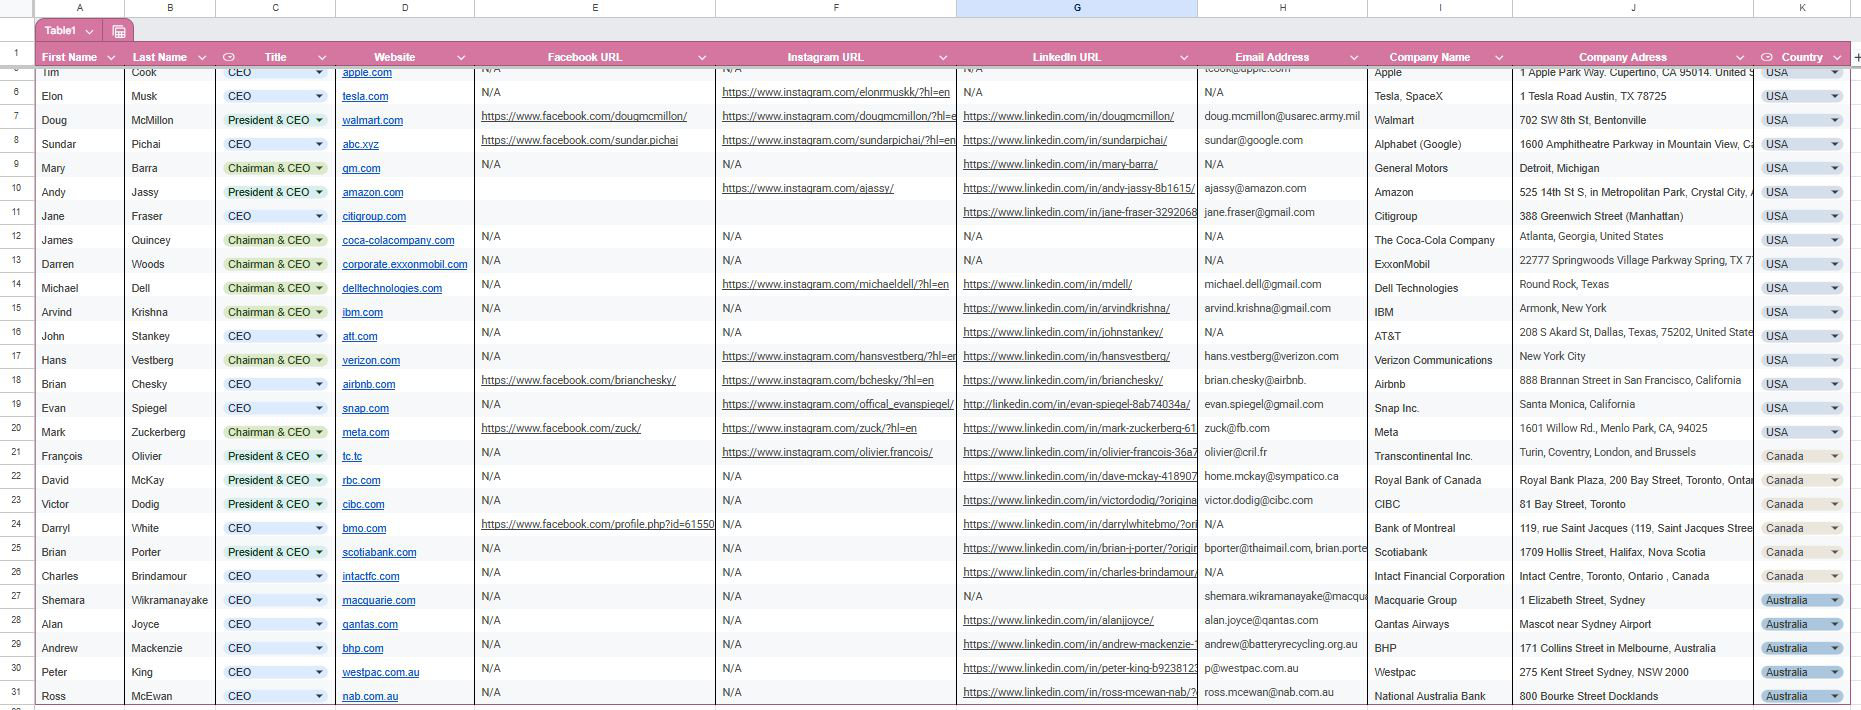This screenshot has width=1861, height=710.
Task: Open the LinkedIn URL column header arrow
Action: [x=1184, y=57]
